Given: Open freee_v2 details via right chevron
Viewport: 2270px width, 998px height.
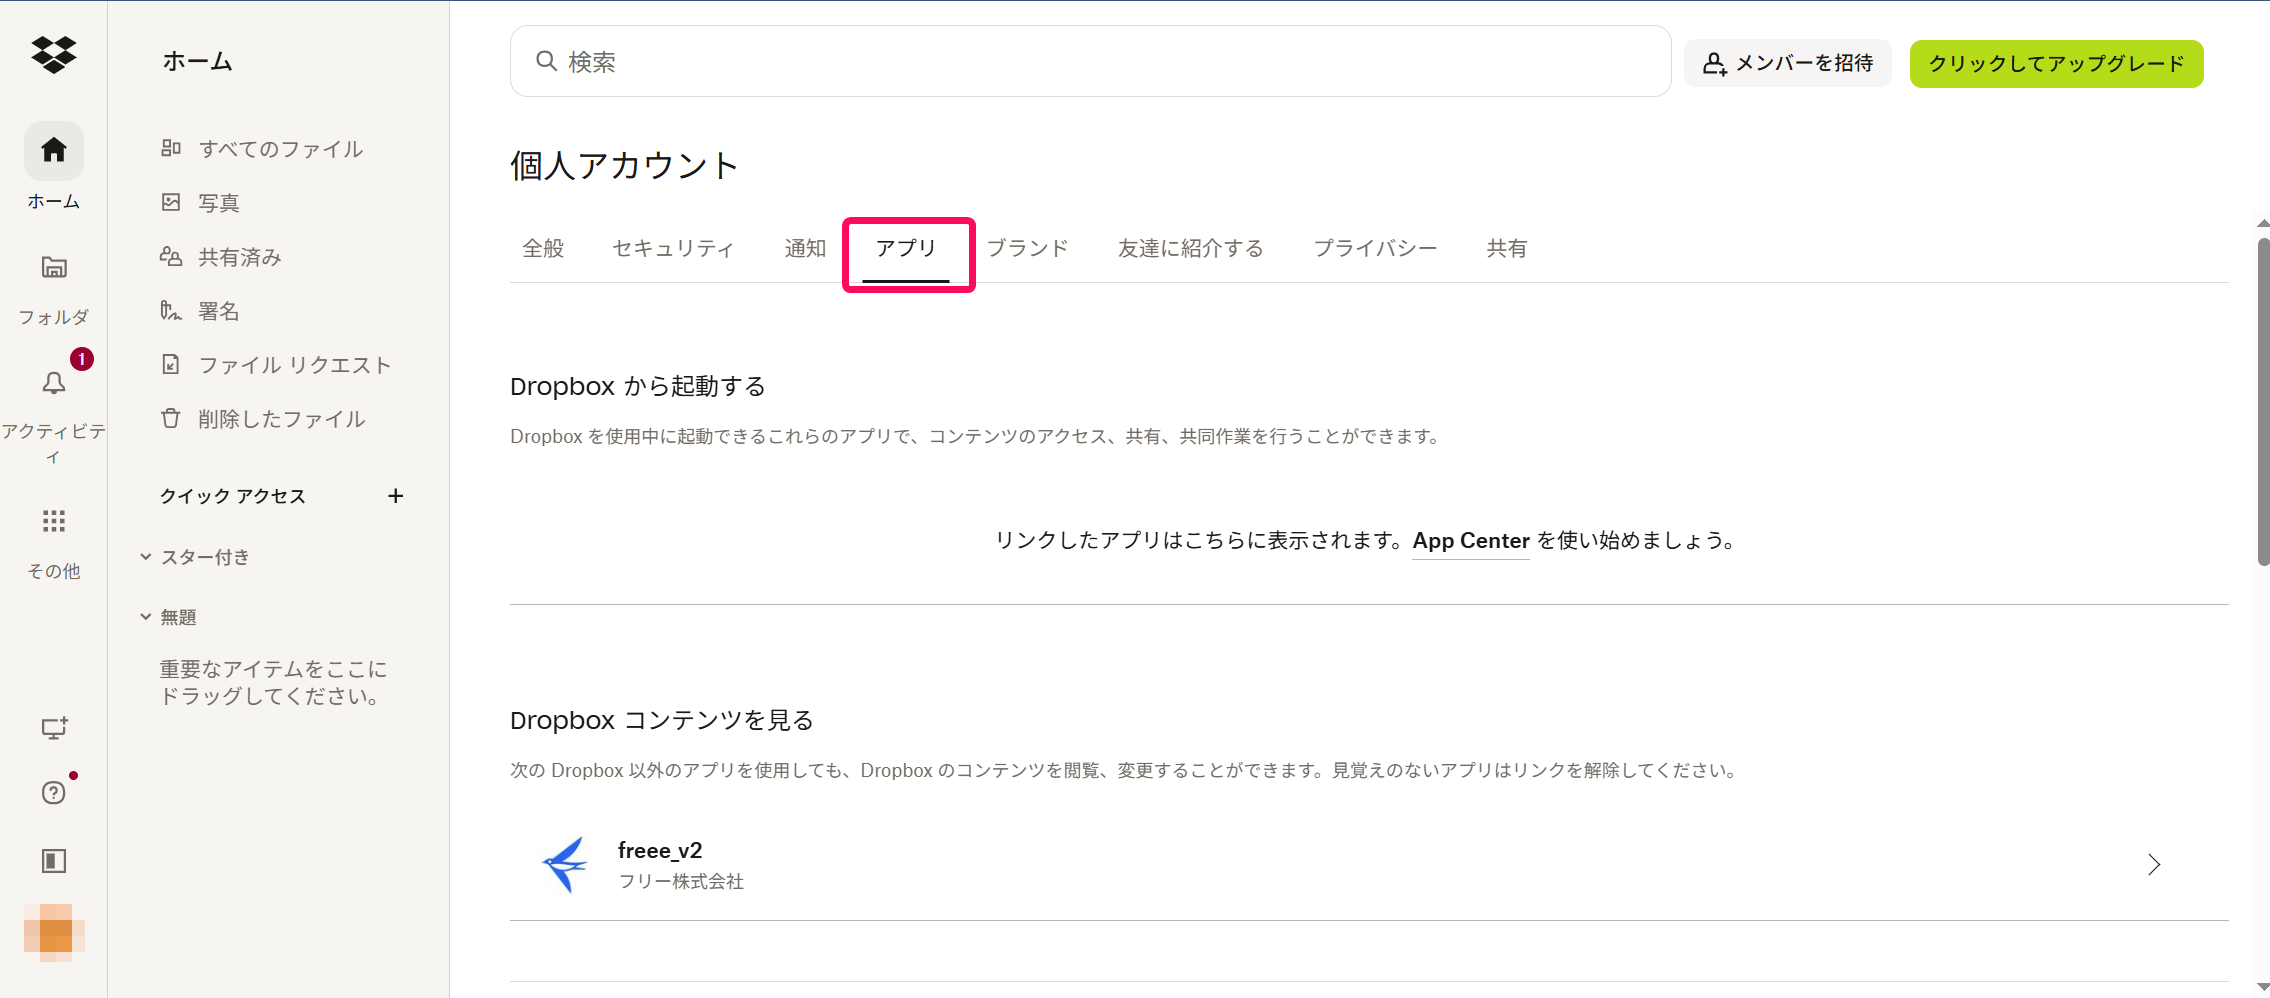Looking at the screenshot, I should [2154, 865].
